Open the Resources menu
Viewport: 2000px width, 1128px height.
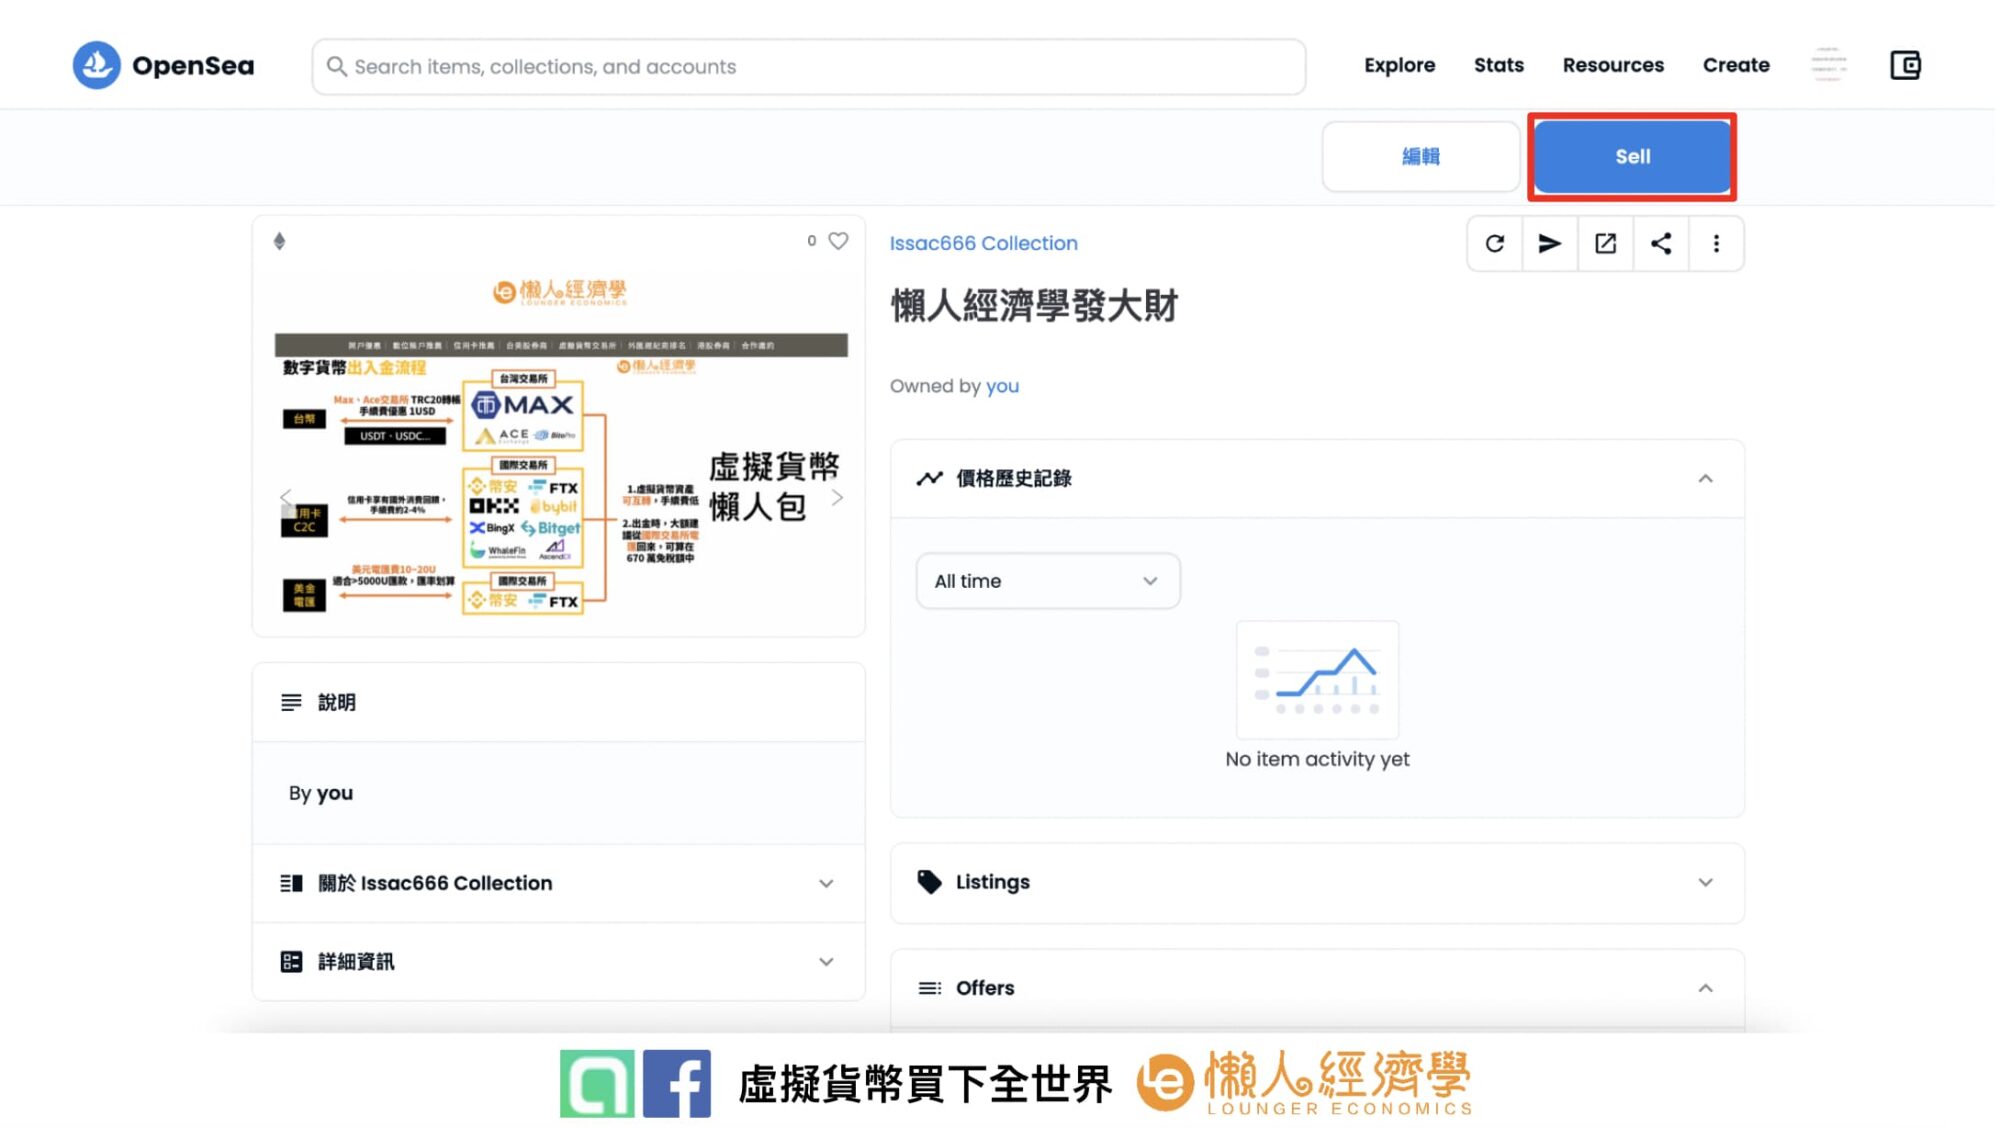pyautogui.click(x=1613, y=65)
